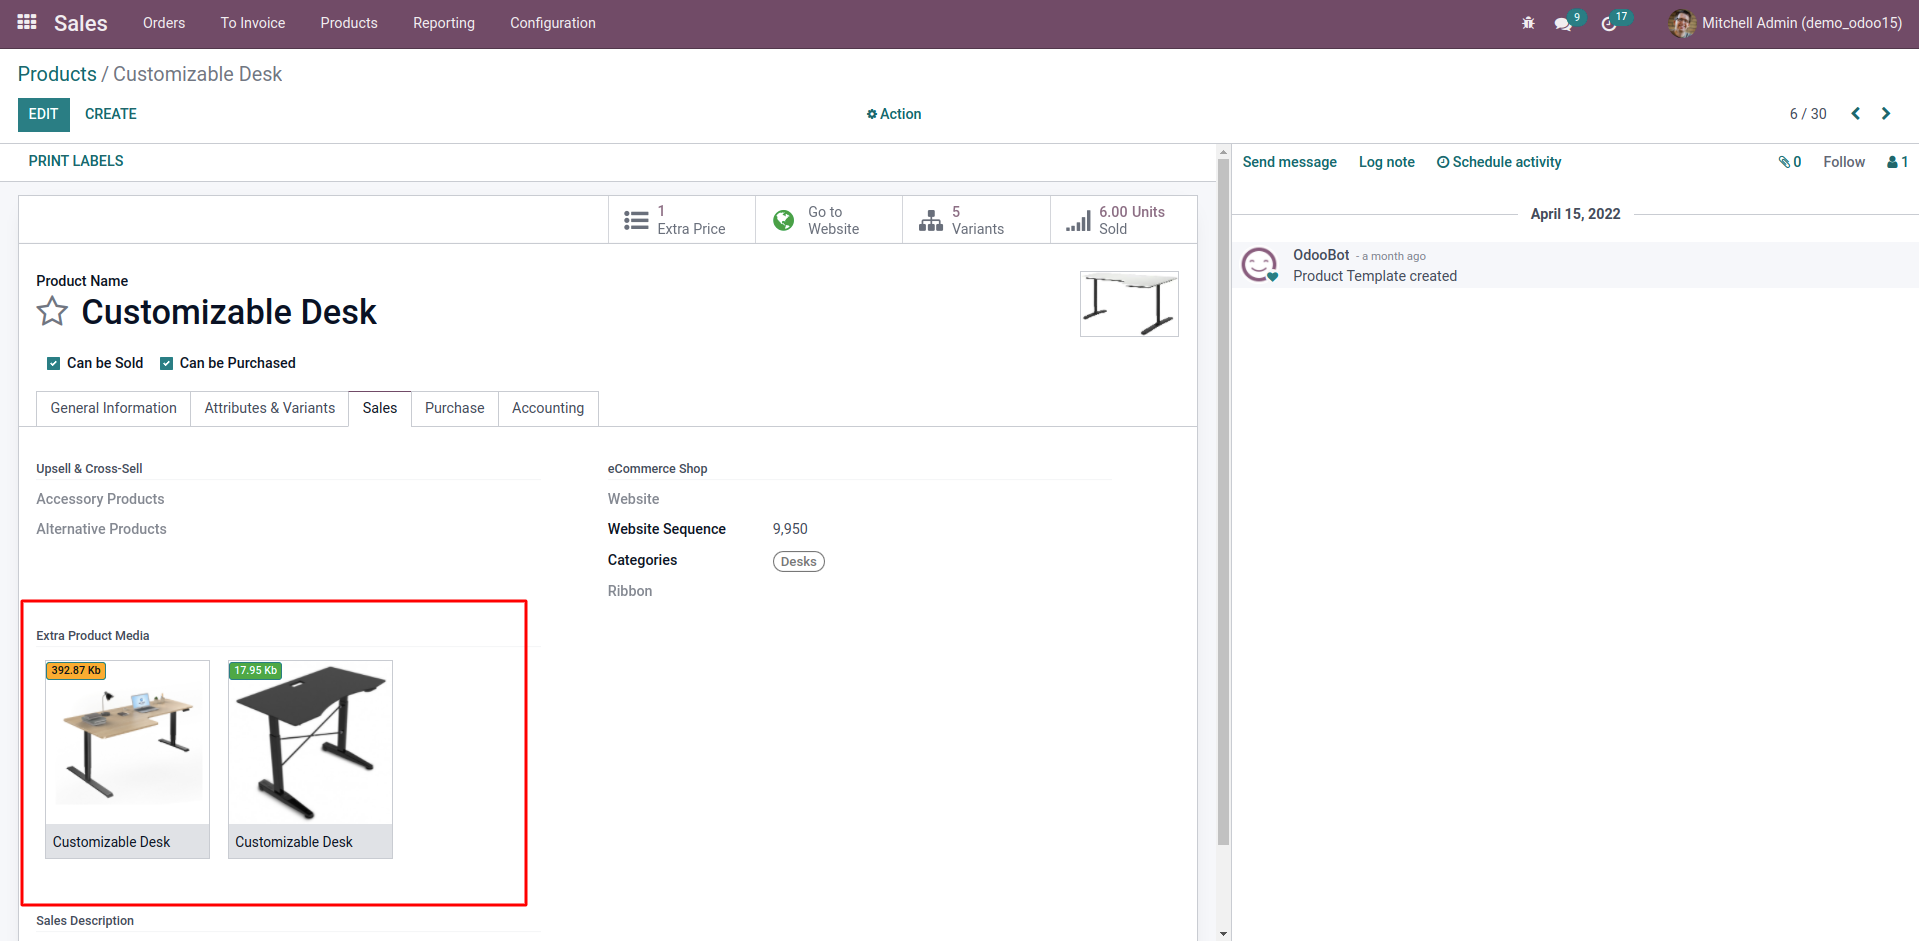This screenshot has height=941, width=1919.
Task: Click the Follow button
Action: (1844, 162)
